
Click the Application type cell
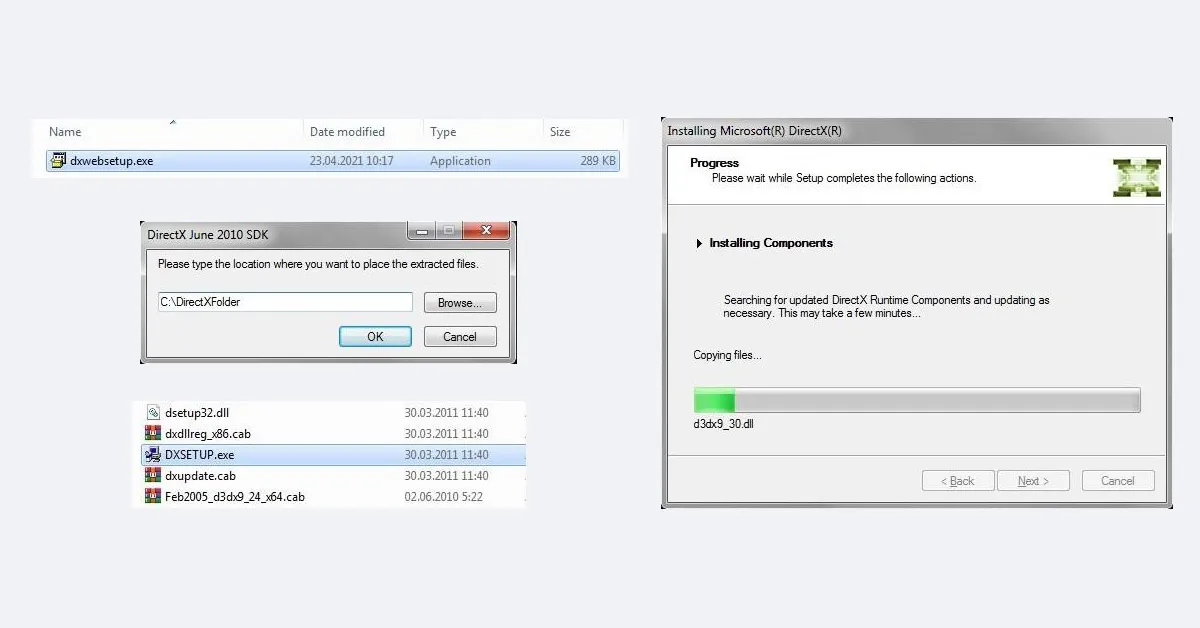click(460, 161)
